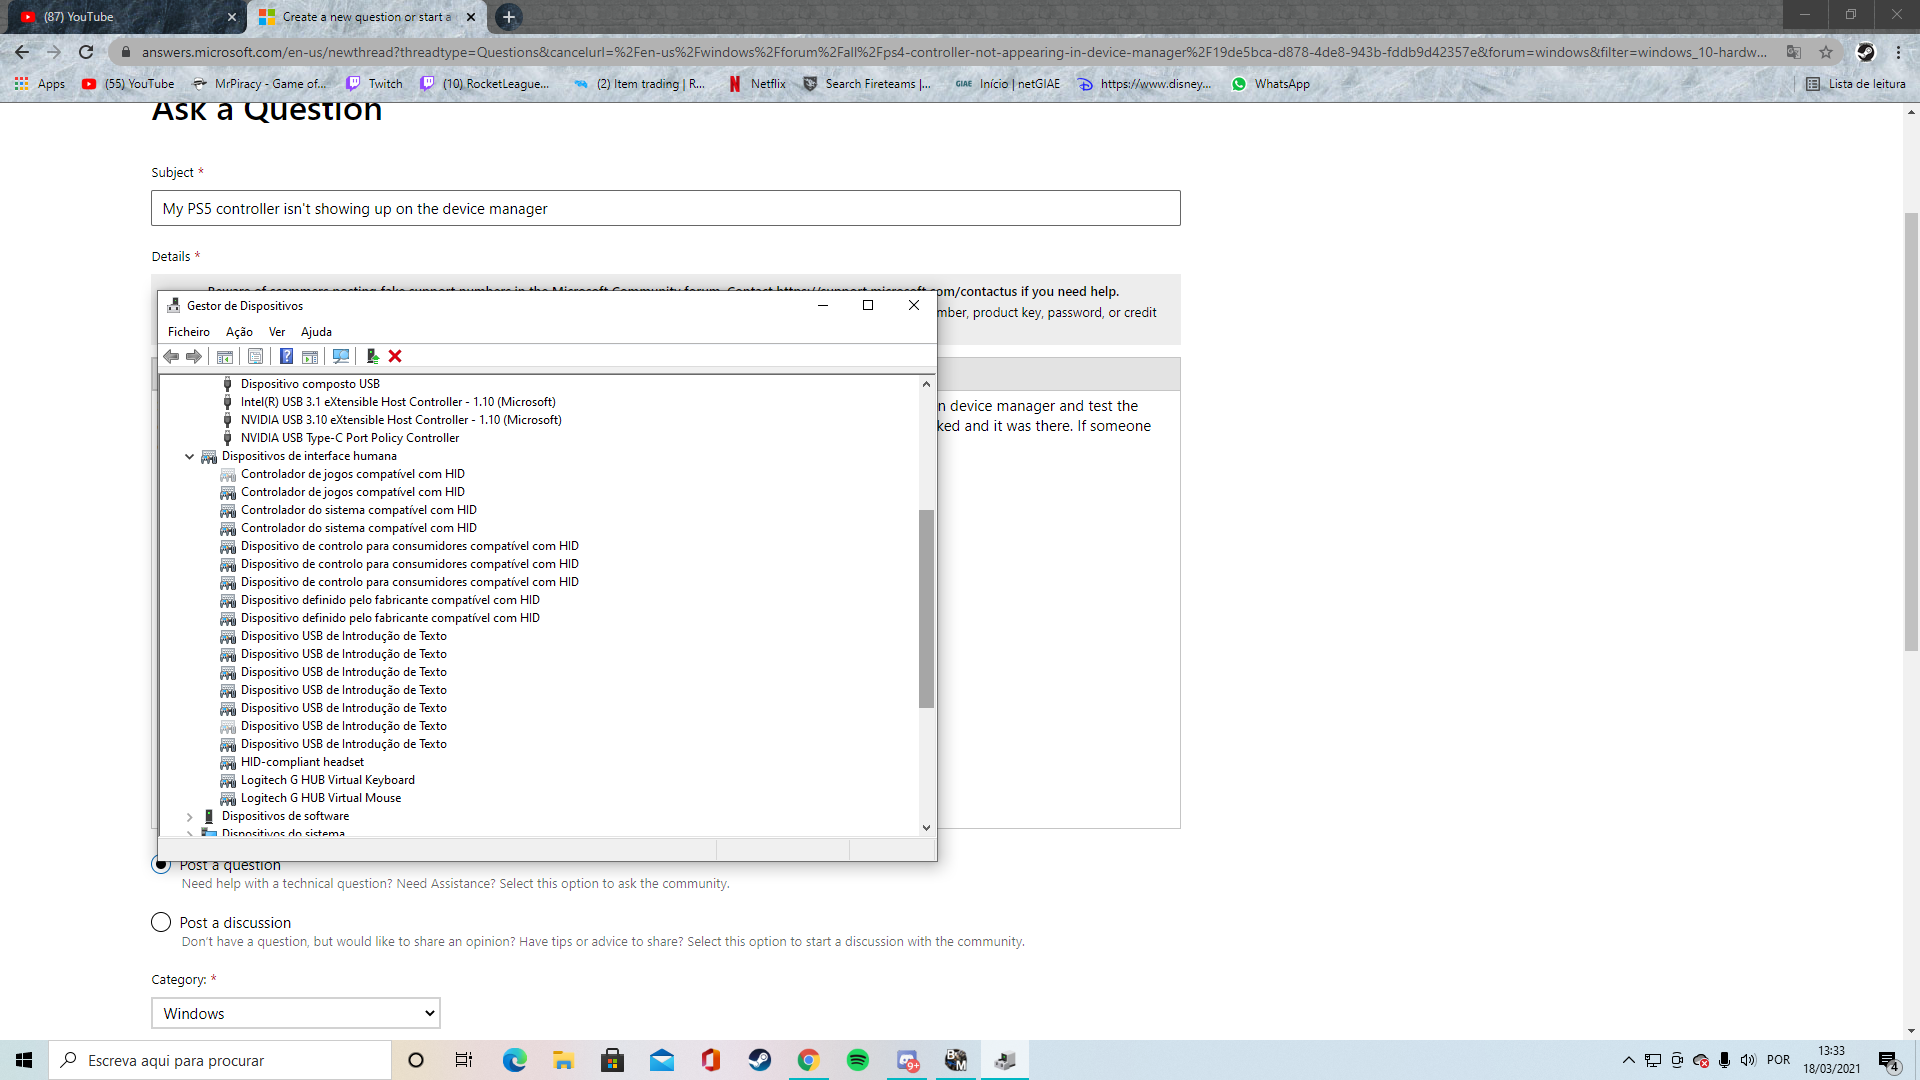Click the Subject text field
1920x1080 pixels.
point(665,208)
